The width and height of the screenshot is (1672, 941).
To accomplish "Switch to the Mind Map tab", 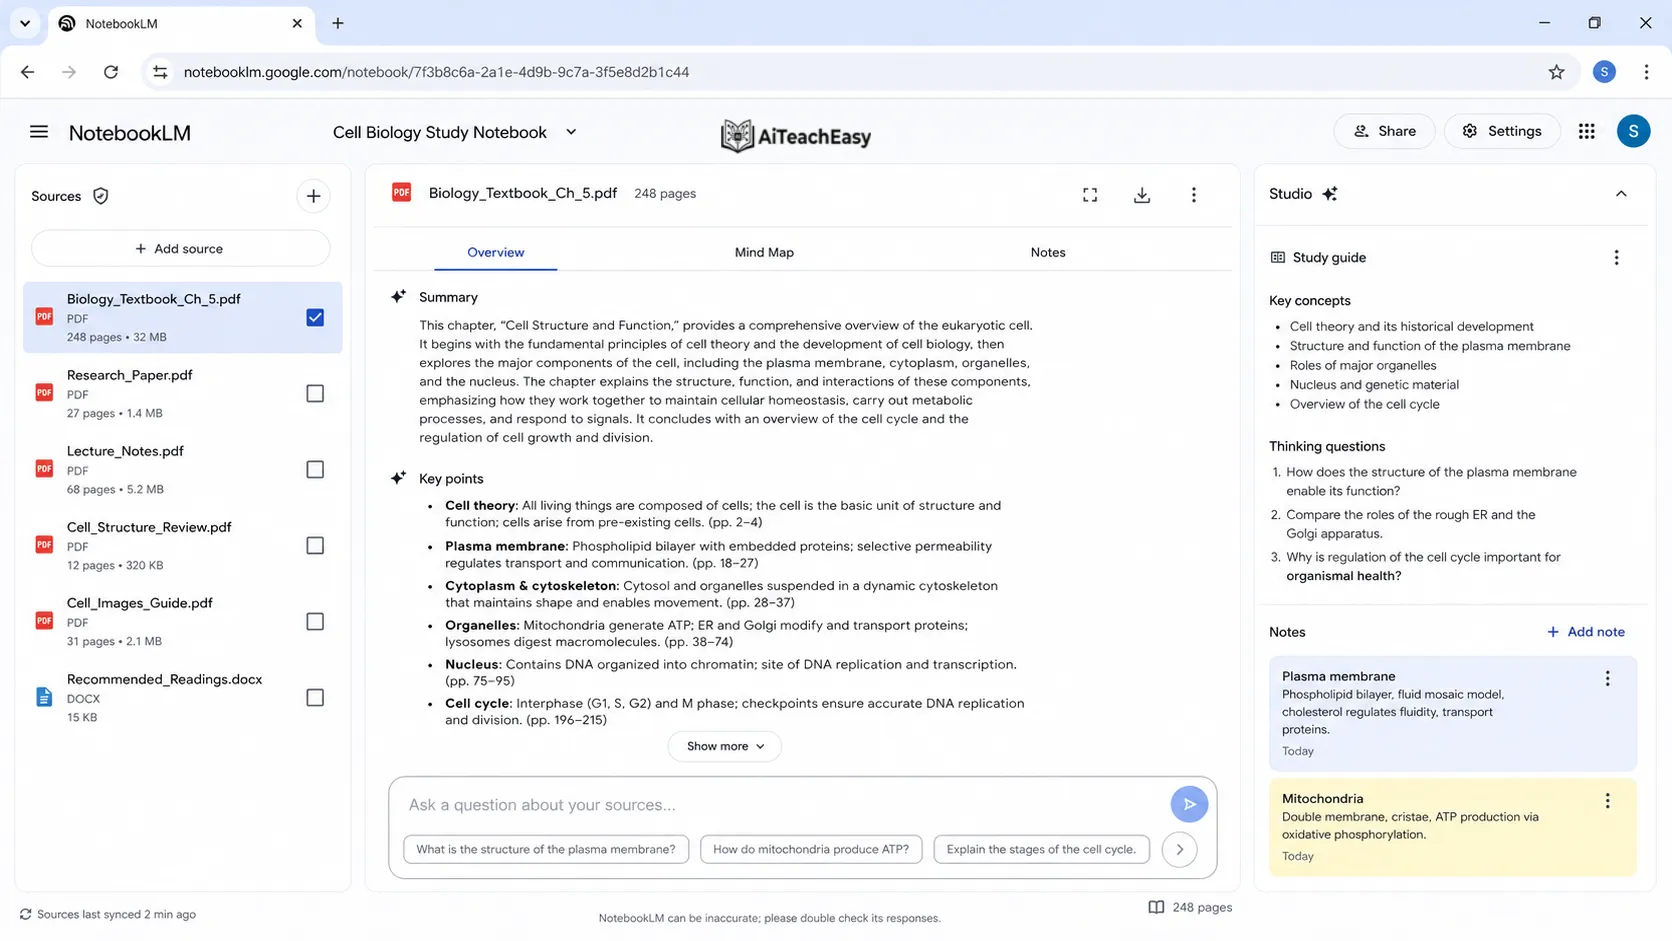I will pyautogui.click(x=764, y=252).
